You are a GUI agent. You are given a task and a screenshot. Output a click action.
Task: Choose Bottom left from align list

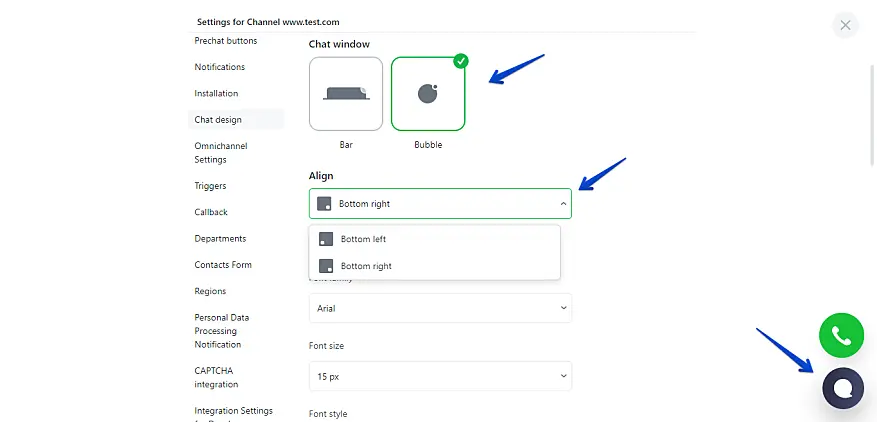point(363,239)
